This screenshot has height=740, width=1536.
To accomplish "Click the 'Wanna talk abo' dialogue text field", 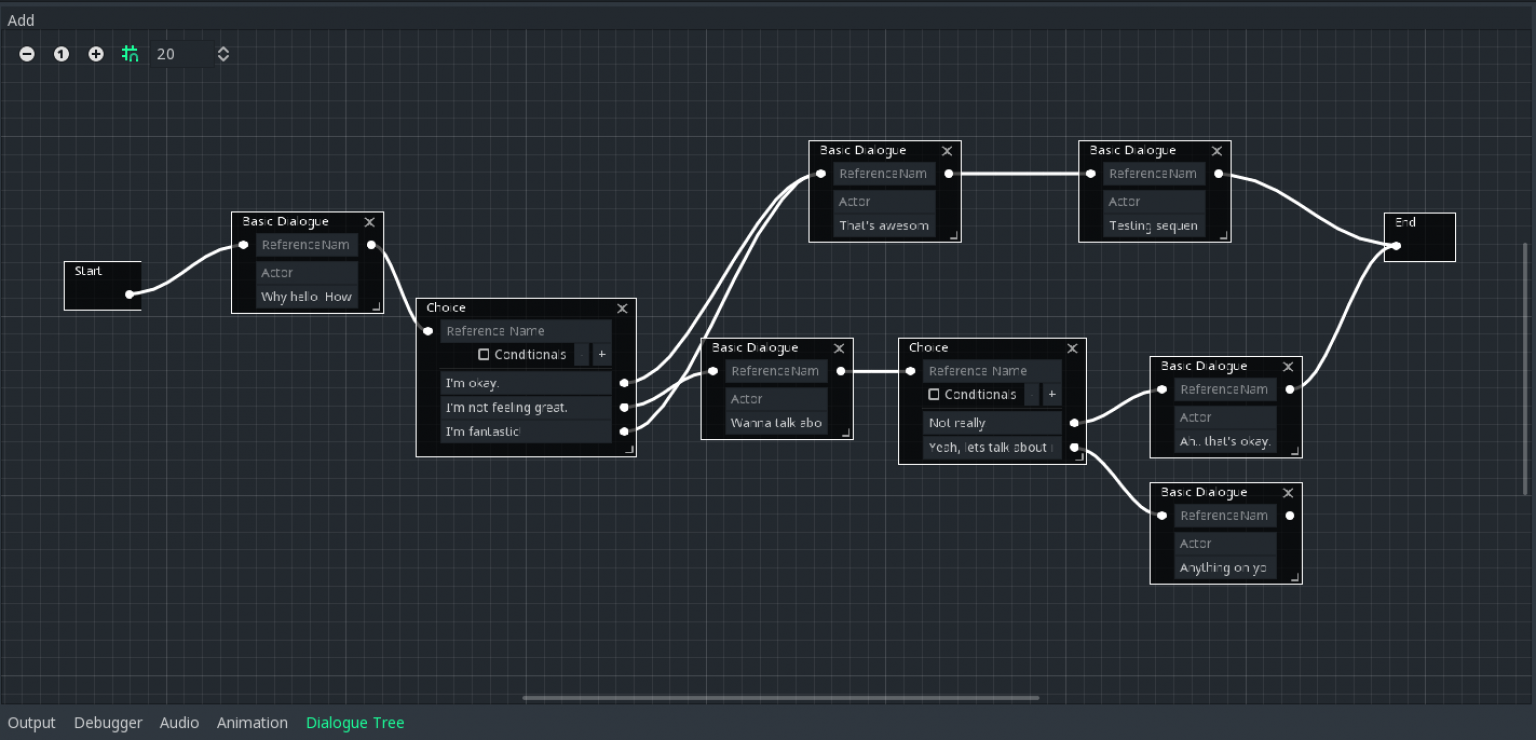I will coord(777,423).
